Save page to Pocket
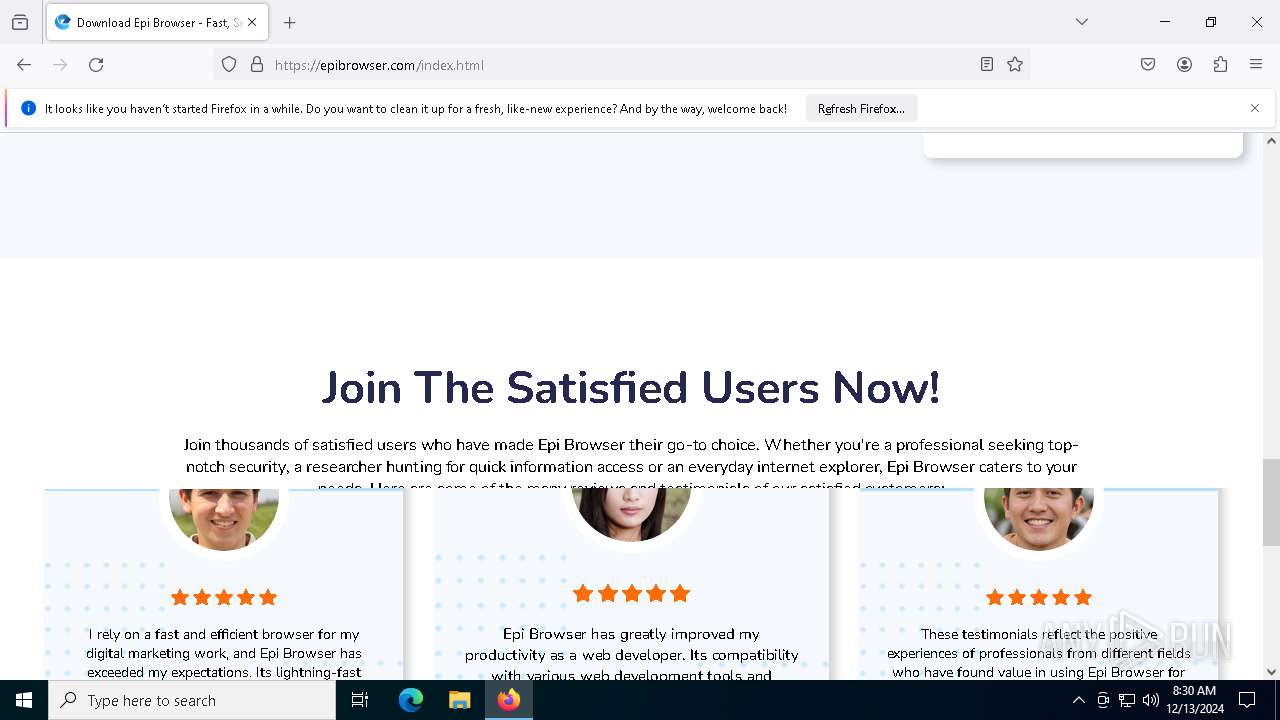The height and width of the screenshot is (720, 1280). click(x=1148, y=65)
